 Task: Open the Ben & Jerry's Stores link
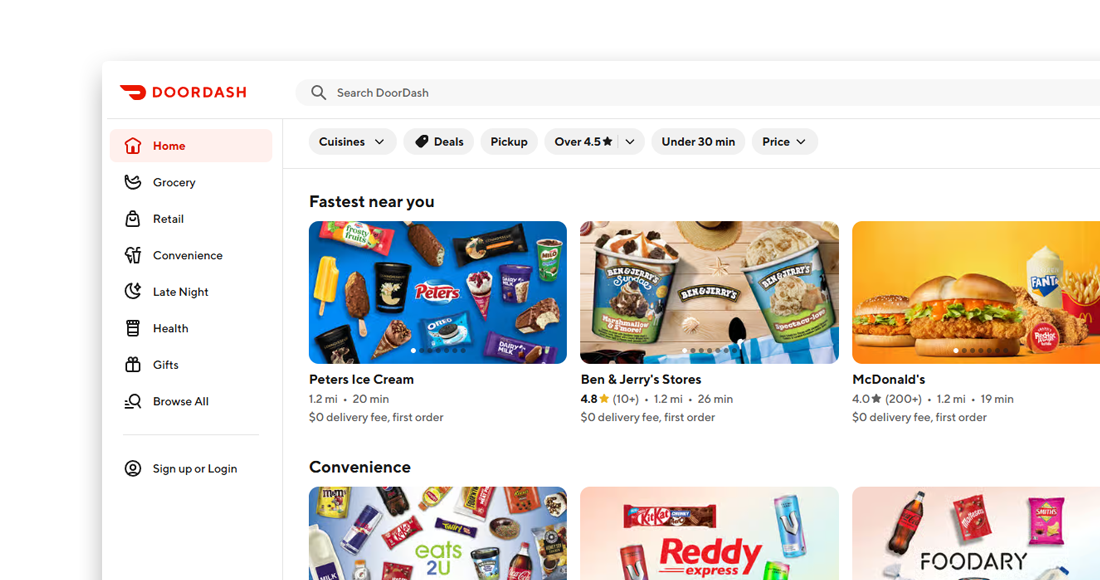click(x=640, y=379)
